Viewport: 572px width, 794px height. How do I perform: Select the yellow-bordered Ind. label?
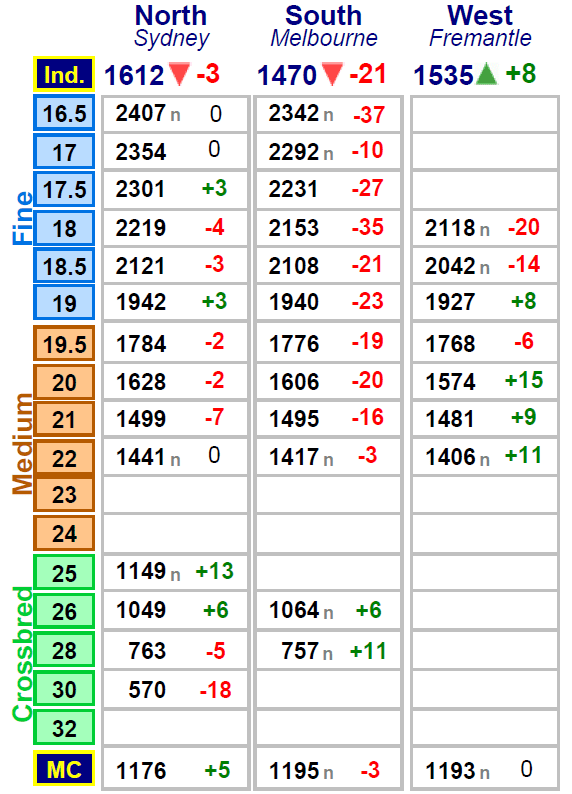point(64,74)
